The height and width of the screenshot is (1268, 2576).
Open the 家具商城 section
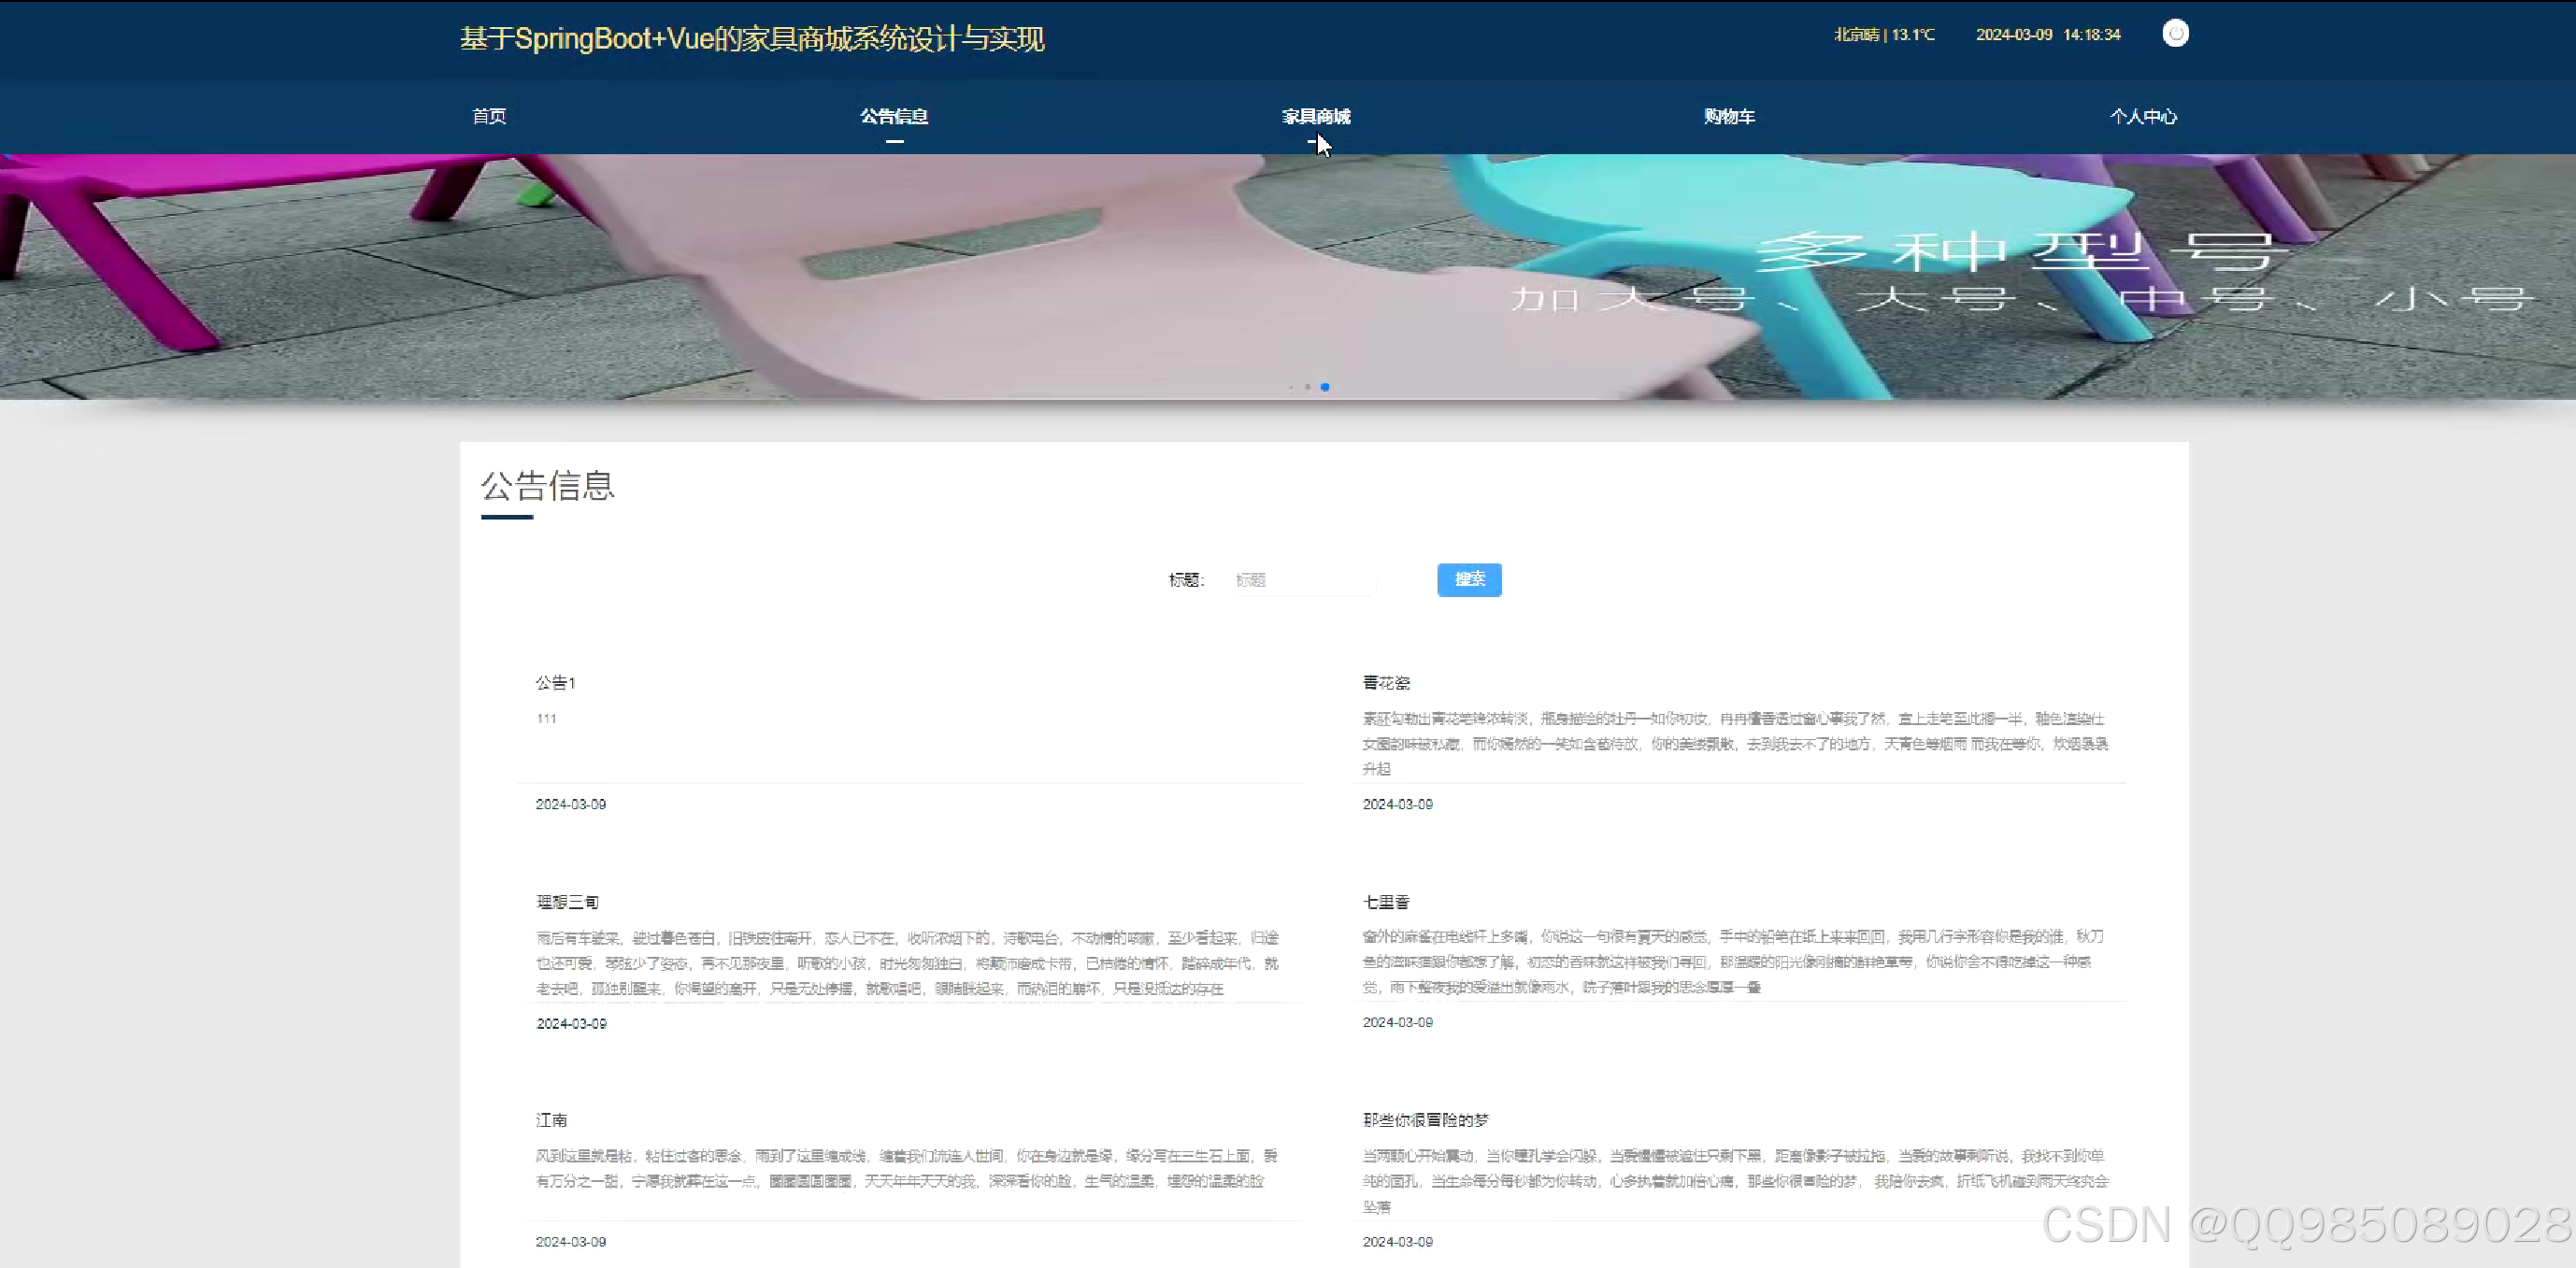(1317, 116)
